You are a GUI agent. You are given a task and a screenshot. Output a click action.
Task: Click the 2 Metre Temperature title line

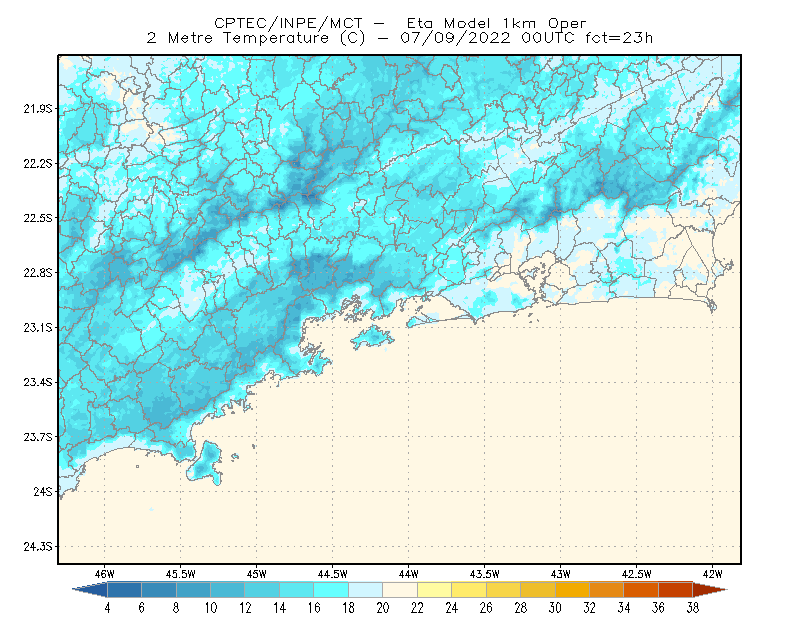pos(399,38)
